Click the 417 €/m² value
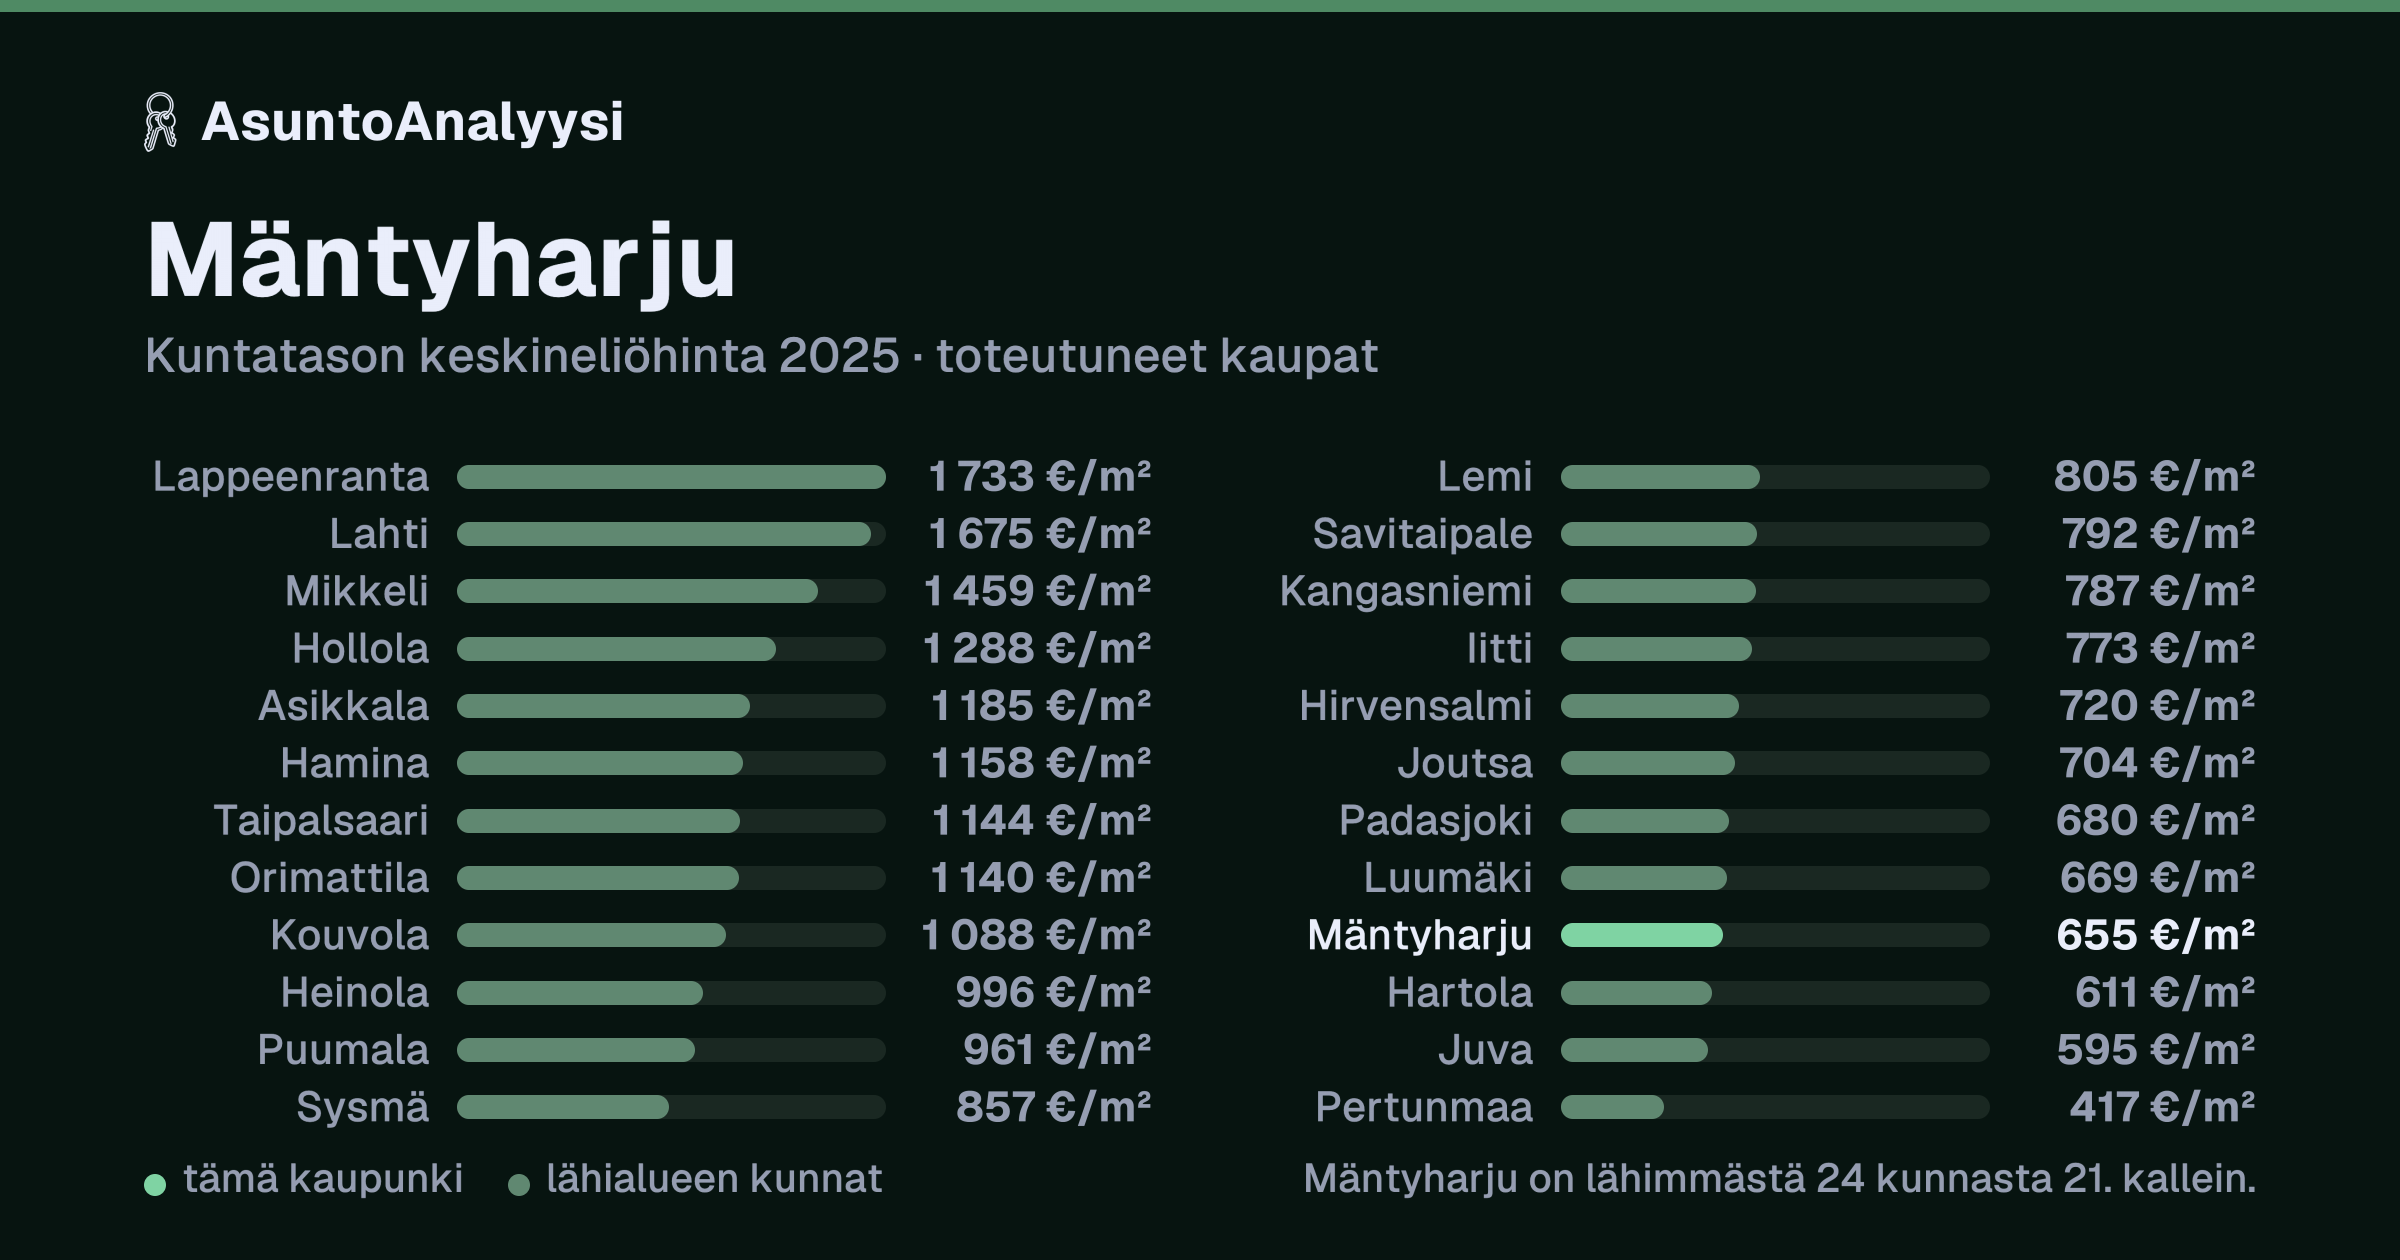Image resolution: width=2400 pixels, height=1260 pixels. click(x=2163, y=1107)
